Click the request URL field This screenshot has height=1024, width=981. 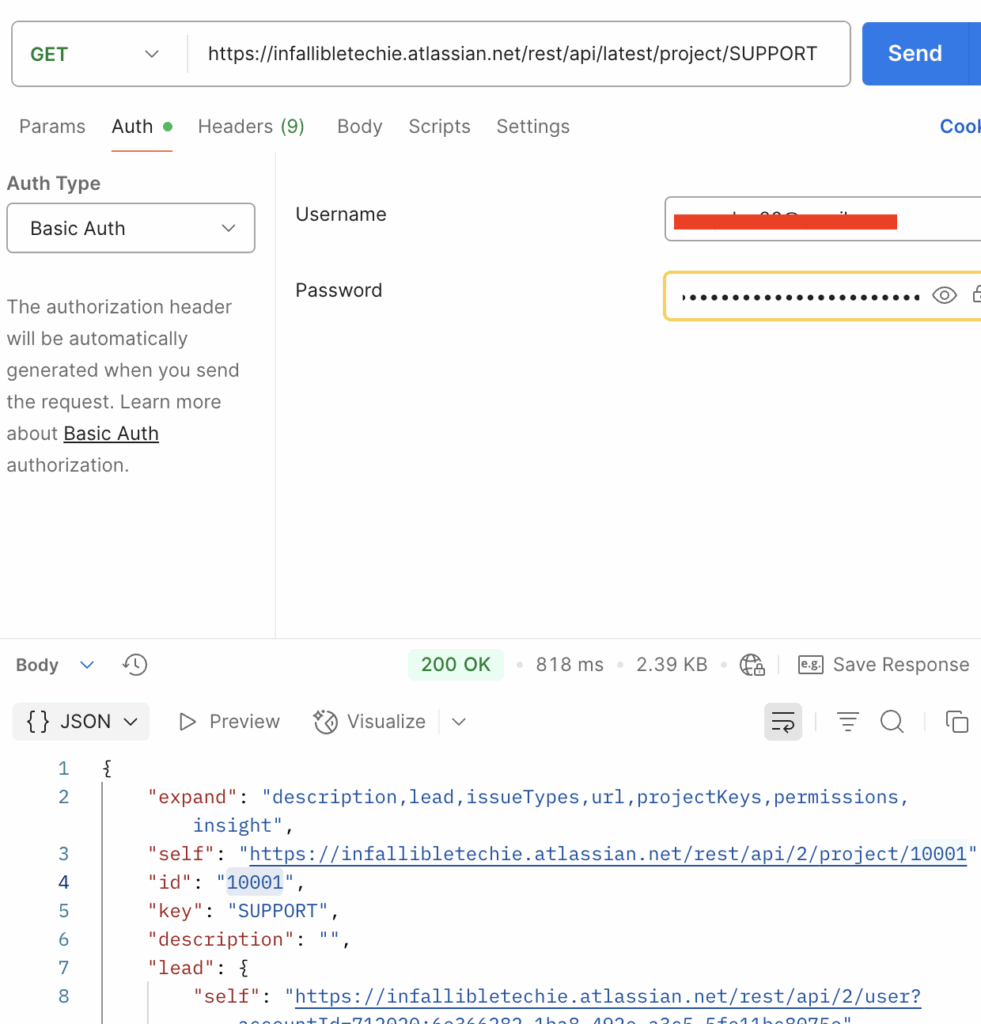point(512,54)
